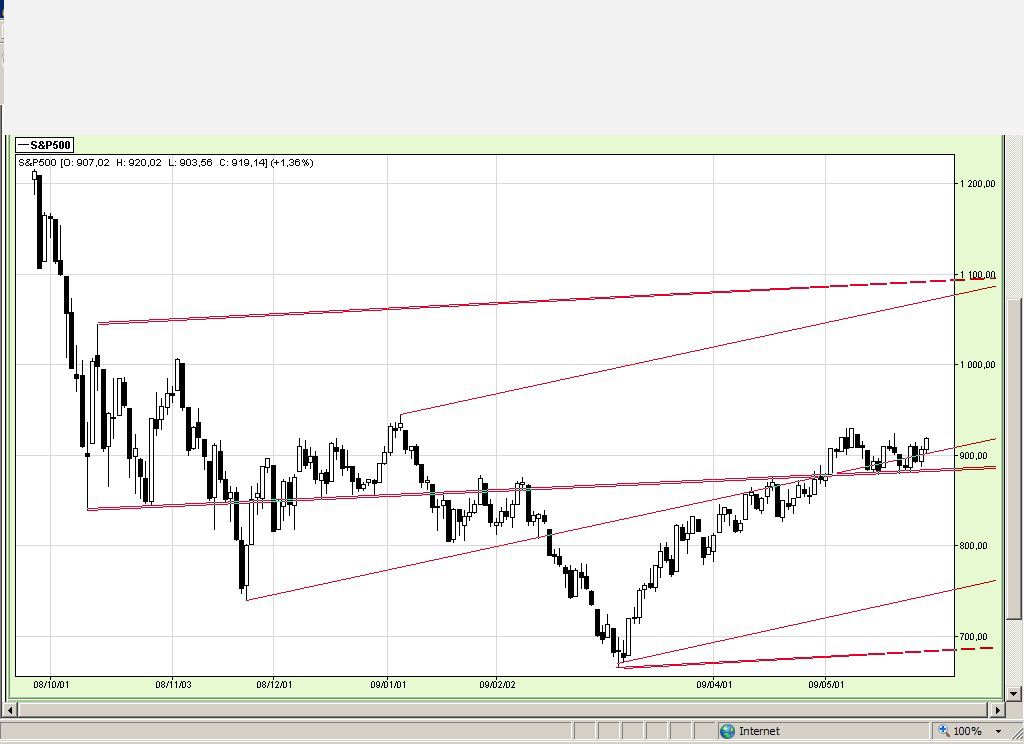Viewport: 1024px width, 744px height.
Task: Click the 100% zoom level text
Action: (967, 732)
